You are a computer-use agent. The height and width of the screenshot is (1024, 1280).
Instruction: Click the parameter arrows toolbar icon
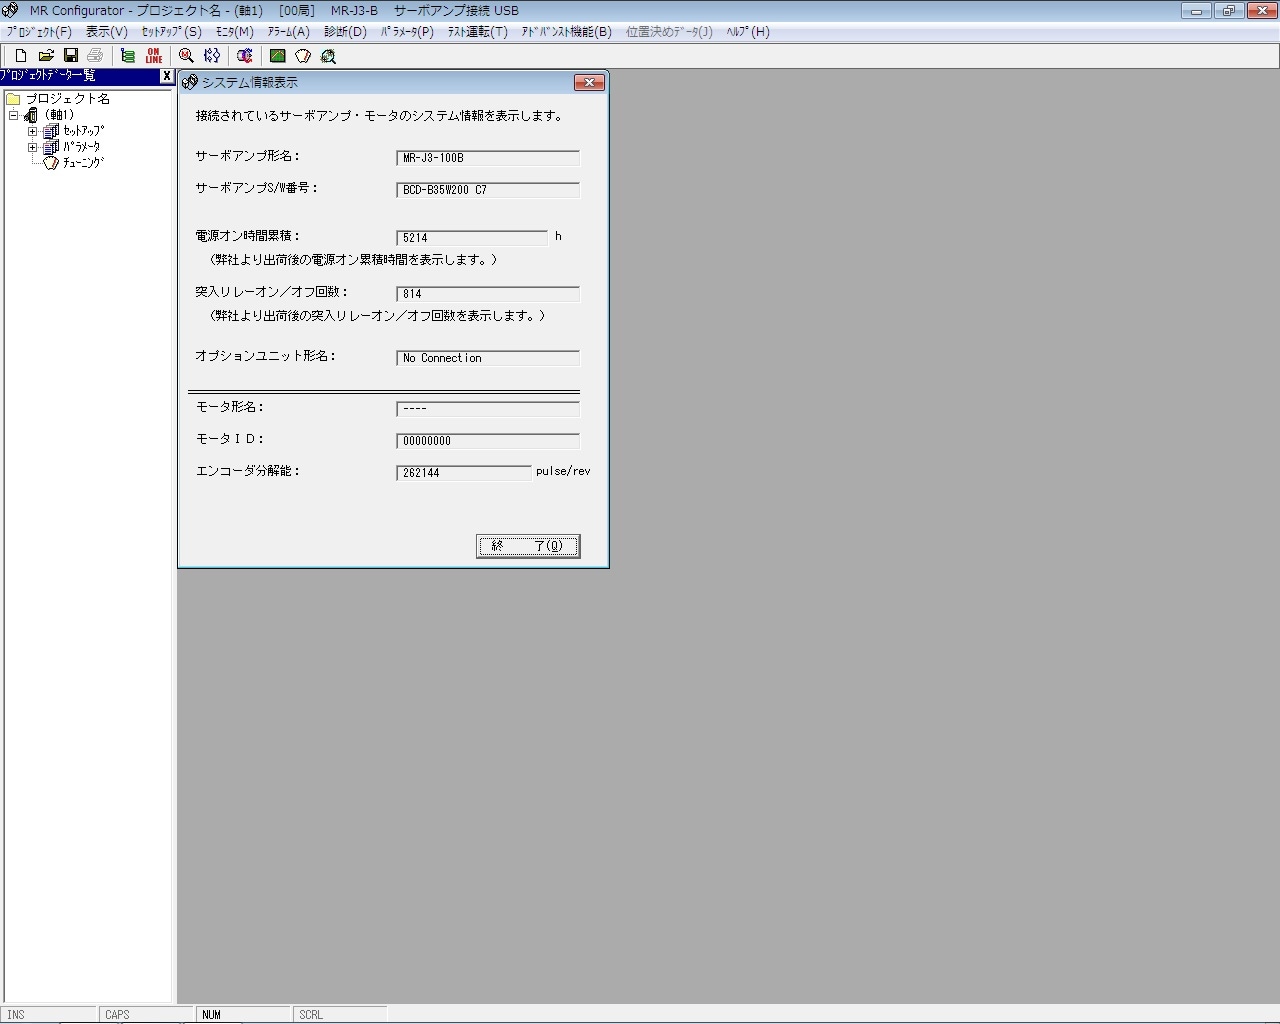coord(212,56)
